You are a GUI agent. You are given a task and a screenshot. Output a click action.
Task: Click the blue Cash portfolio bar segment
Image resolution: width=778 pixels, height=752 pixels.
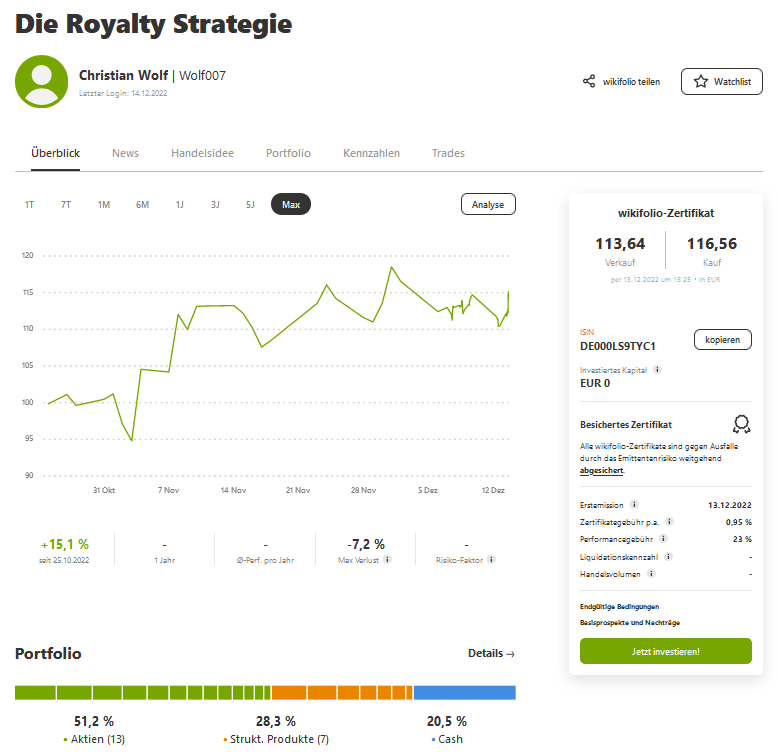(x=464, y=692)
